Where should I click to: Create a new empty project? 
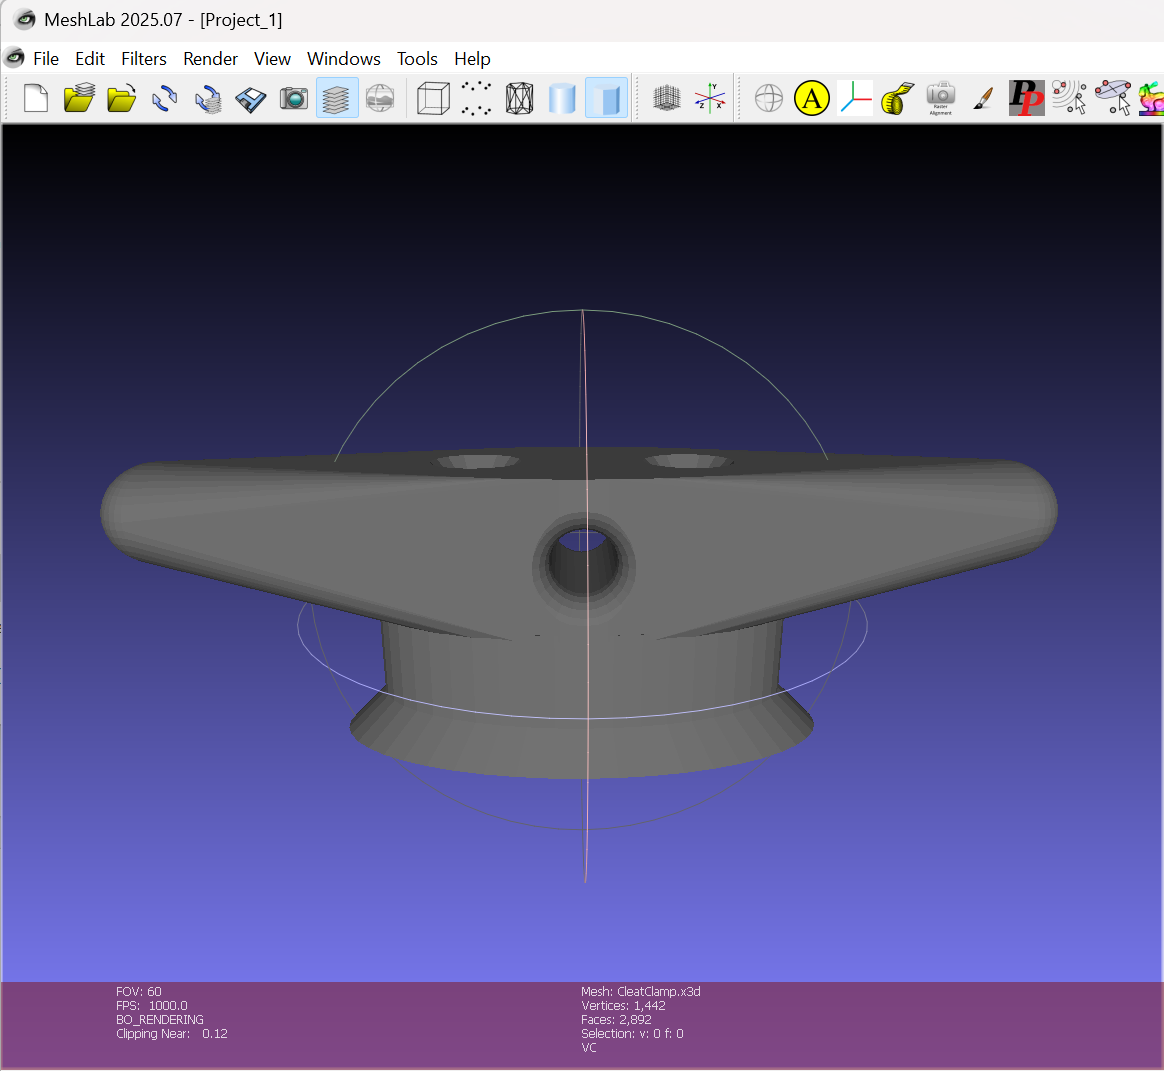click(x=36, y=98)
